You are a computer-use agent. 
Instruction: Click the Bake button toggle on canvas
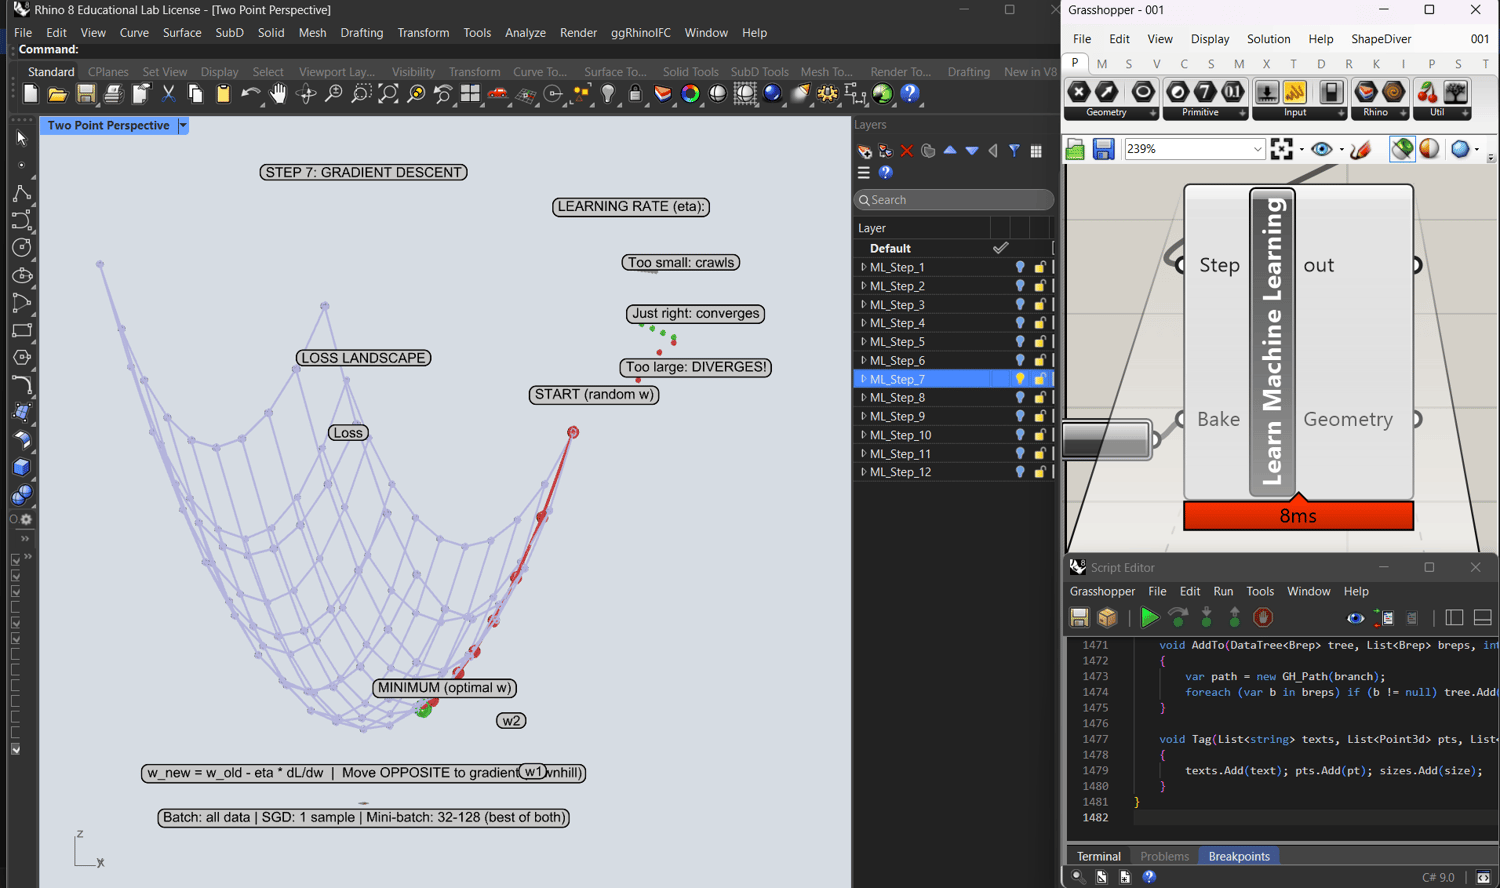point(1106,440)
